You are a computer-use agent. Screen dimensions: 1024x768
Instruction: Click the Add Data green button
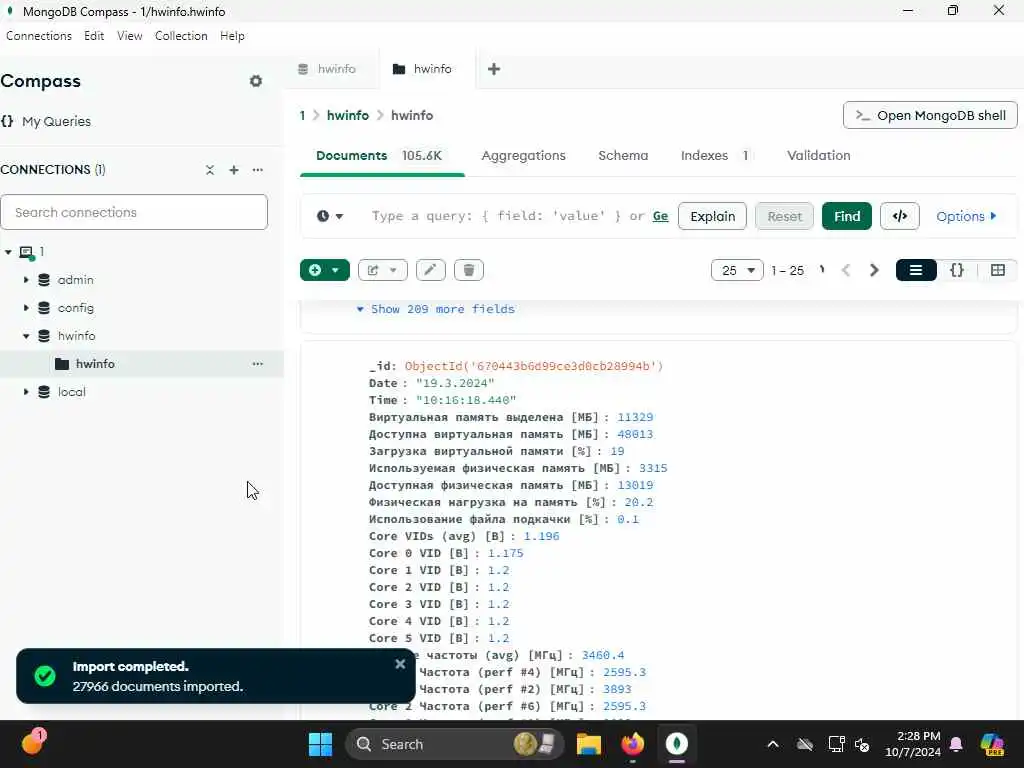click(x=325, y=270)
